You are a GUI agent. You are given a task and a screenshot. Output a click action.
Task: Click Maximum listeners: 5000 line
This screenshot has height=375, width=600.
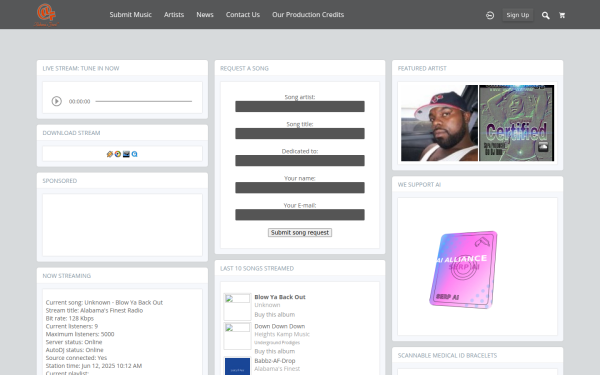(80, 334)
